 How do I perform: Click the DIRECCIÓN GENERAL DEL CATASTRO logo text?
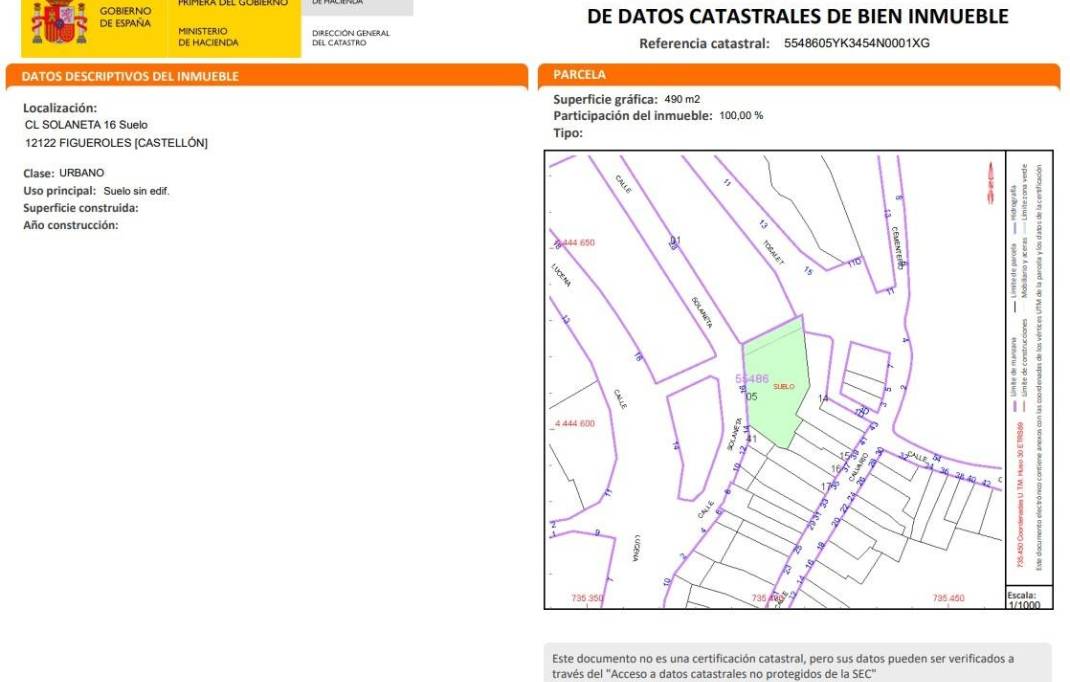click(350, 38)
